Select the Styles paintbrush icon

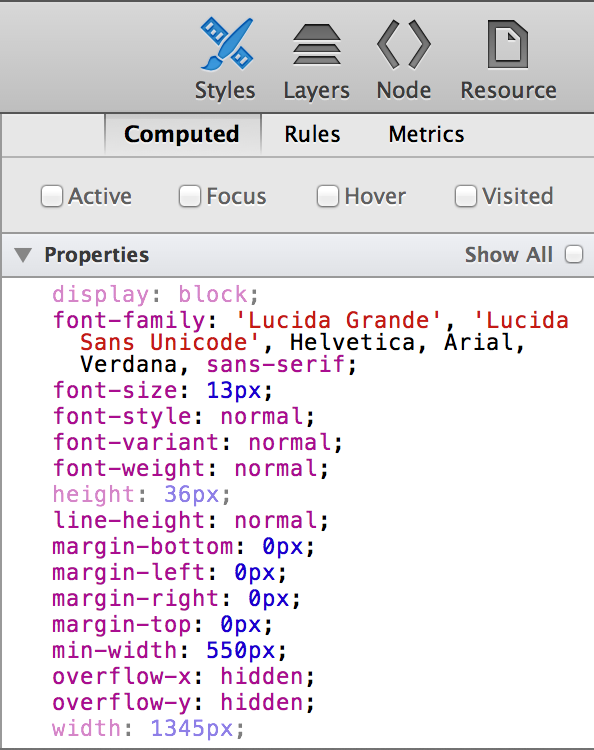coord(226,44)
